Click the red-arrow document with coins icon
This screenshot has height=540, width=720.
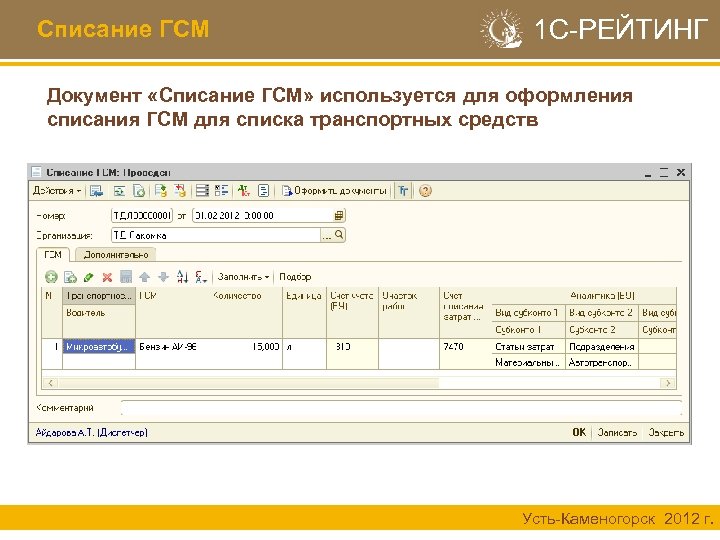(x=180, y=191)
